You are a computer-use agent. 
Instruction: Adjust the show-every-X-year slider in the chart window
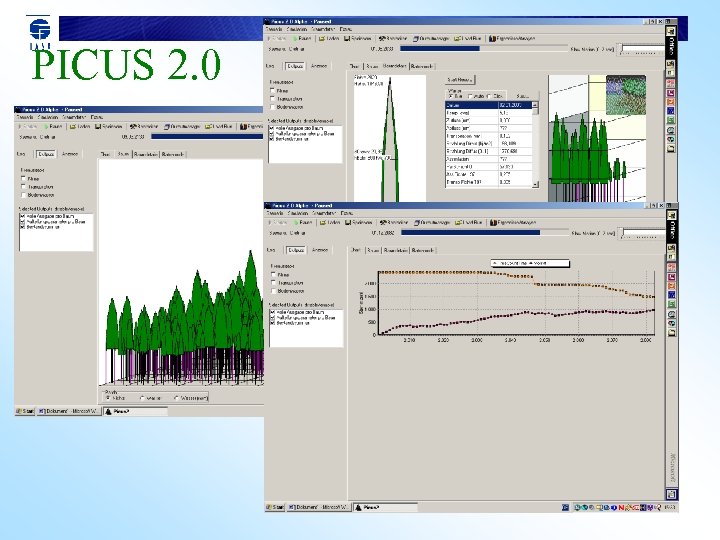(x=642, y=233)
